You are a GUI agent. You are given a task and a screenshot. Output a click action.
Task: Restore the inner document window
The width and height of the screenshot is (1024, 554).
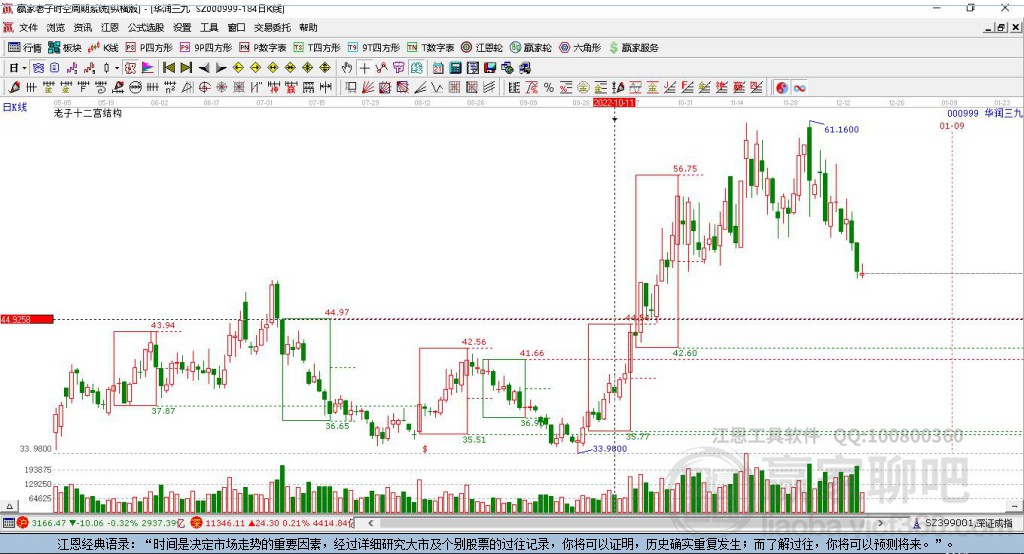[x=1001, y=27]
